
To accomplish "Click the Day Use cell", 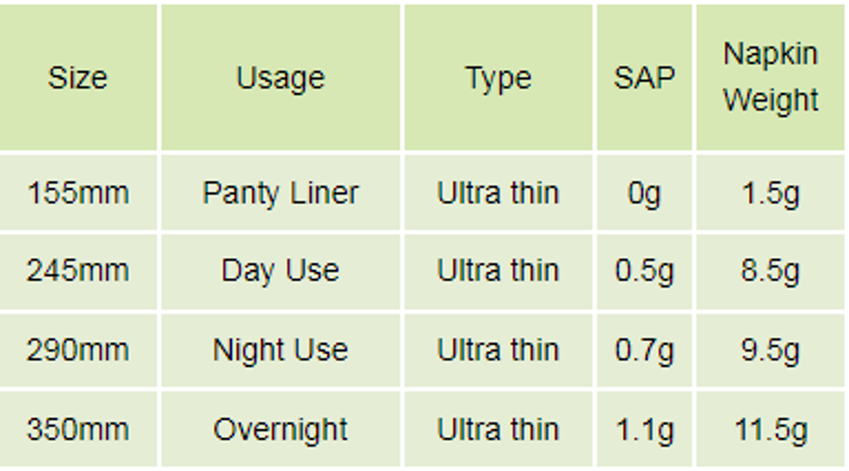I will pyautogui.click(x=280, y=271).
